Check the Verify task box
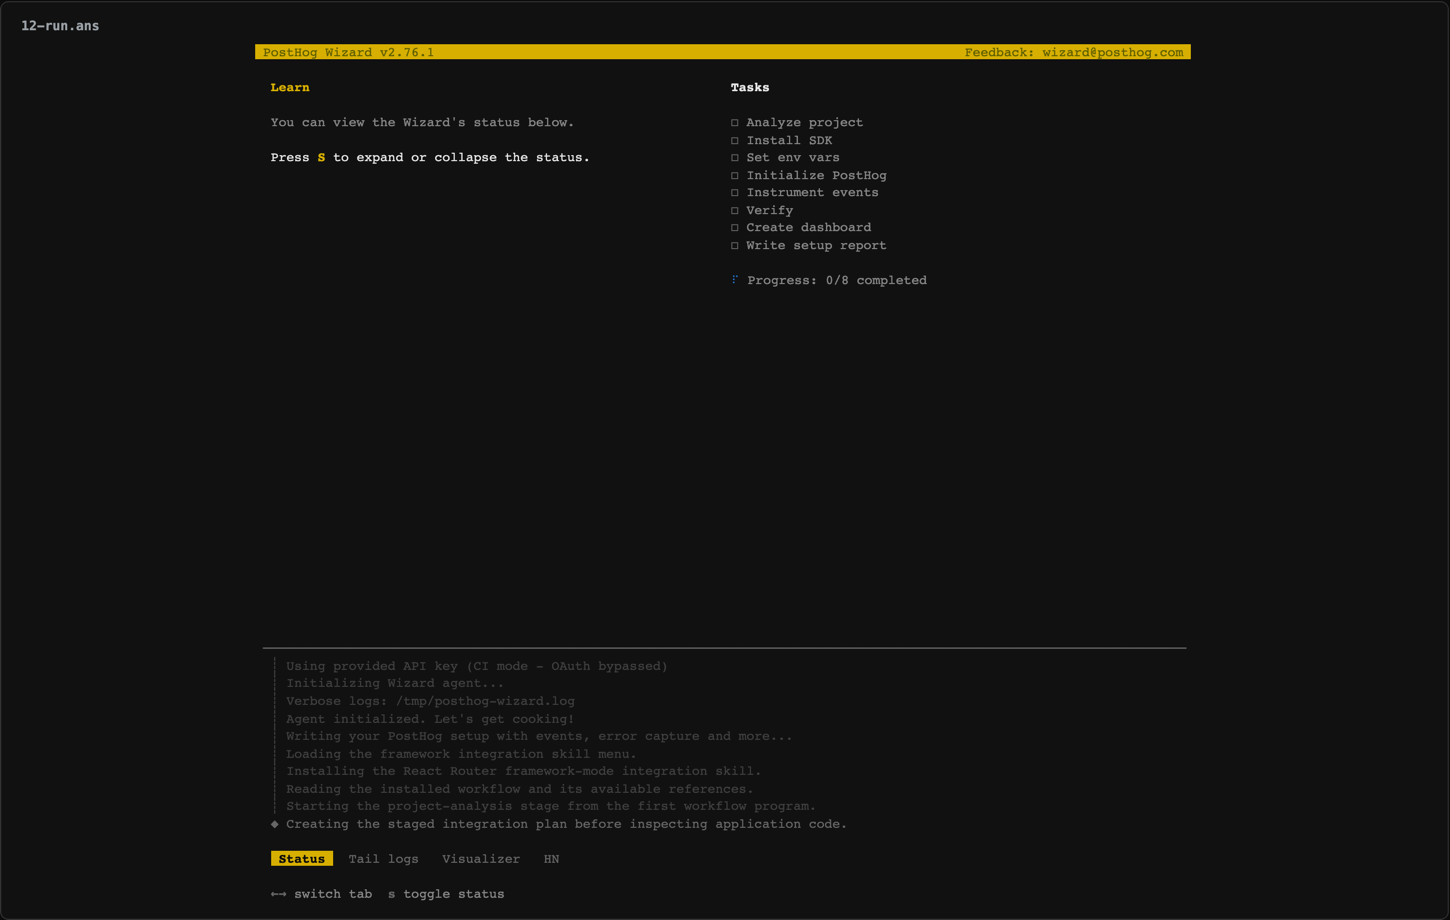 (735, 211)
